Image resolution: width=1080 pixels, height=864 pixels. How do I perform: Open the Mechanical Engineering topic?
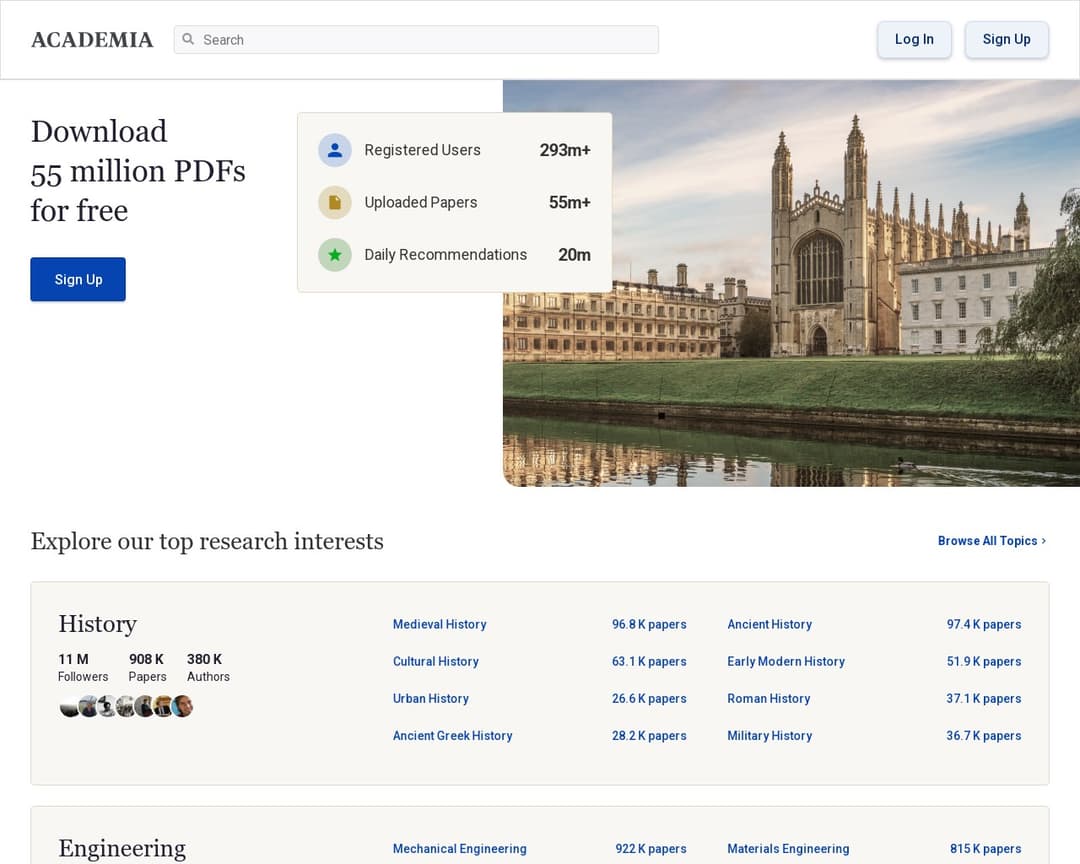point(459,848)
